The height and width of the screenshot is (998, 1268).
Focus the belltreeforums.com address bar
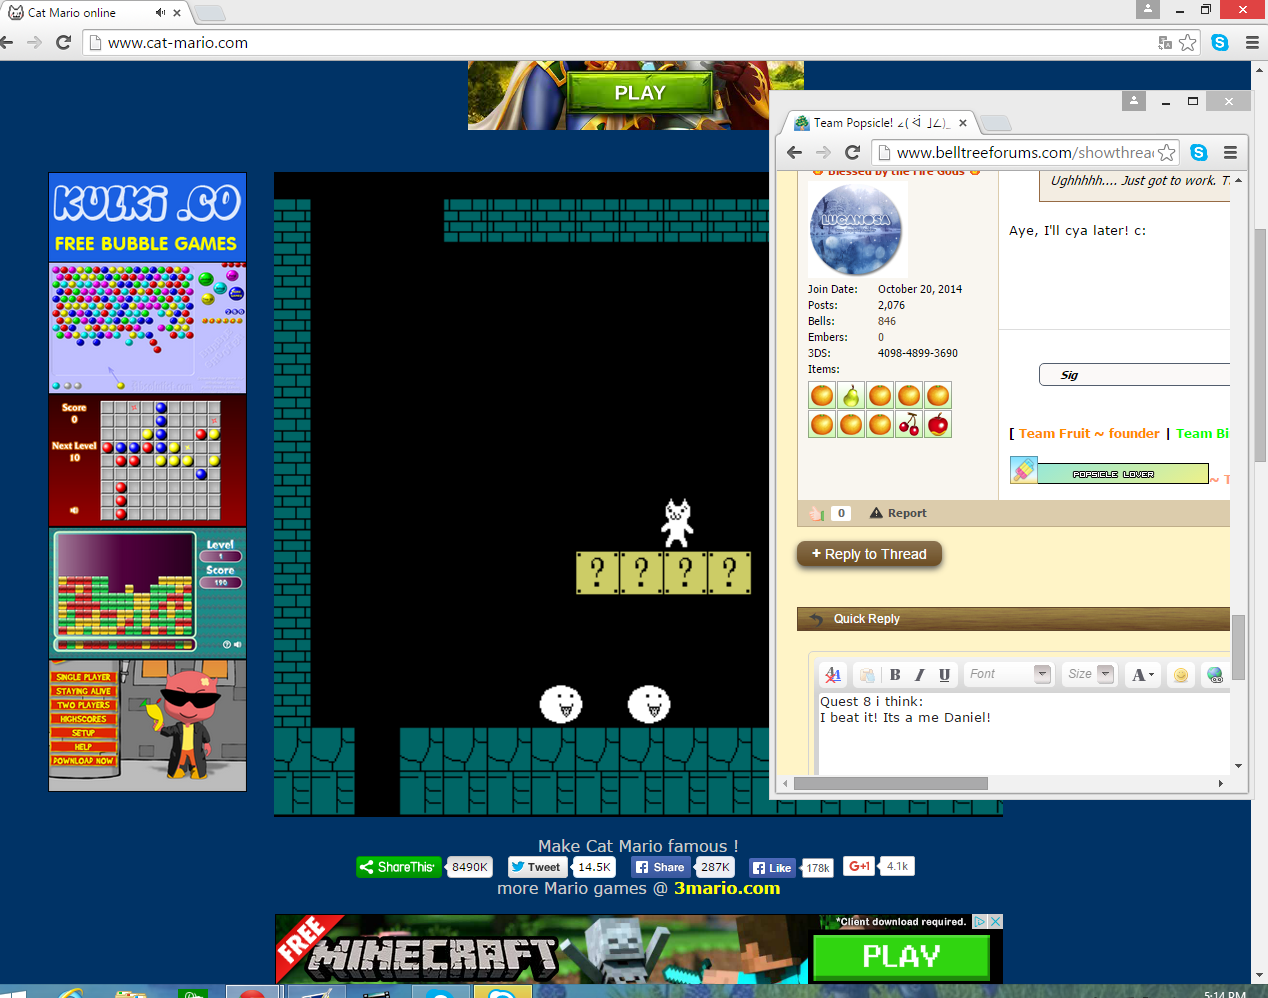[1015, 152]
